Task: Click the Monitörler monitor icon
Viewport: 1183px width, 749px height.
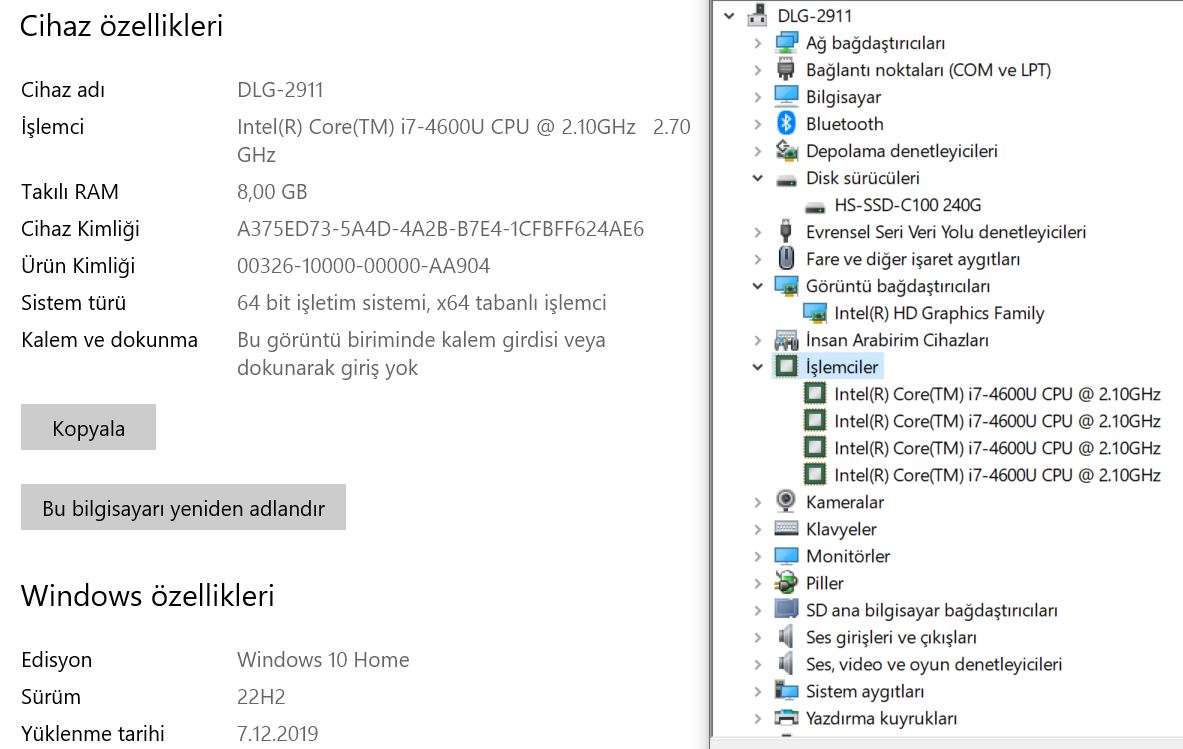Action: point(786,556)
